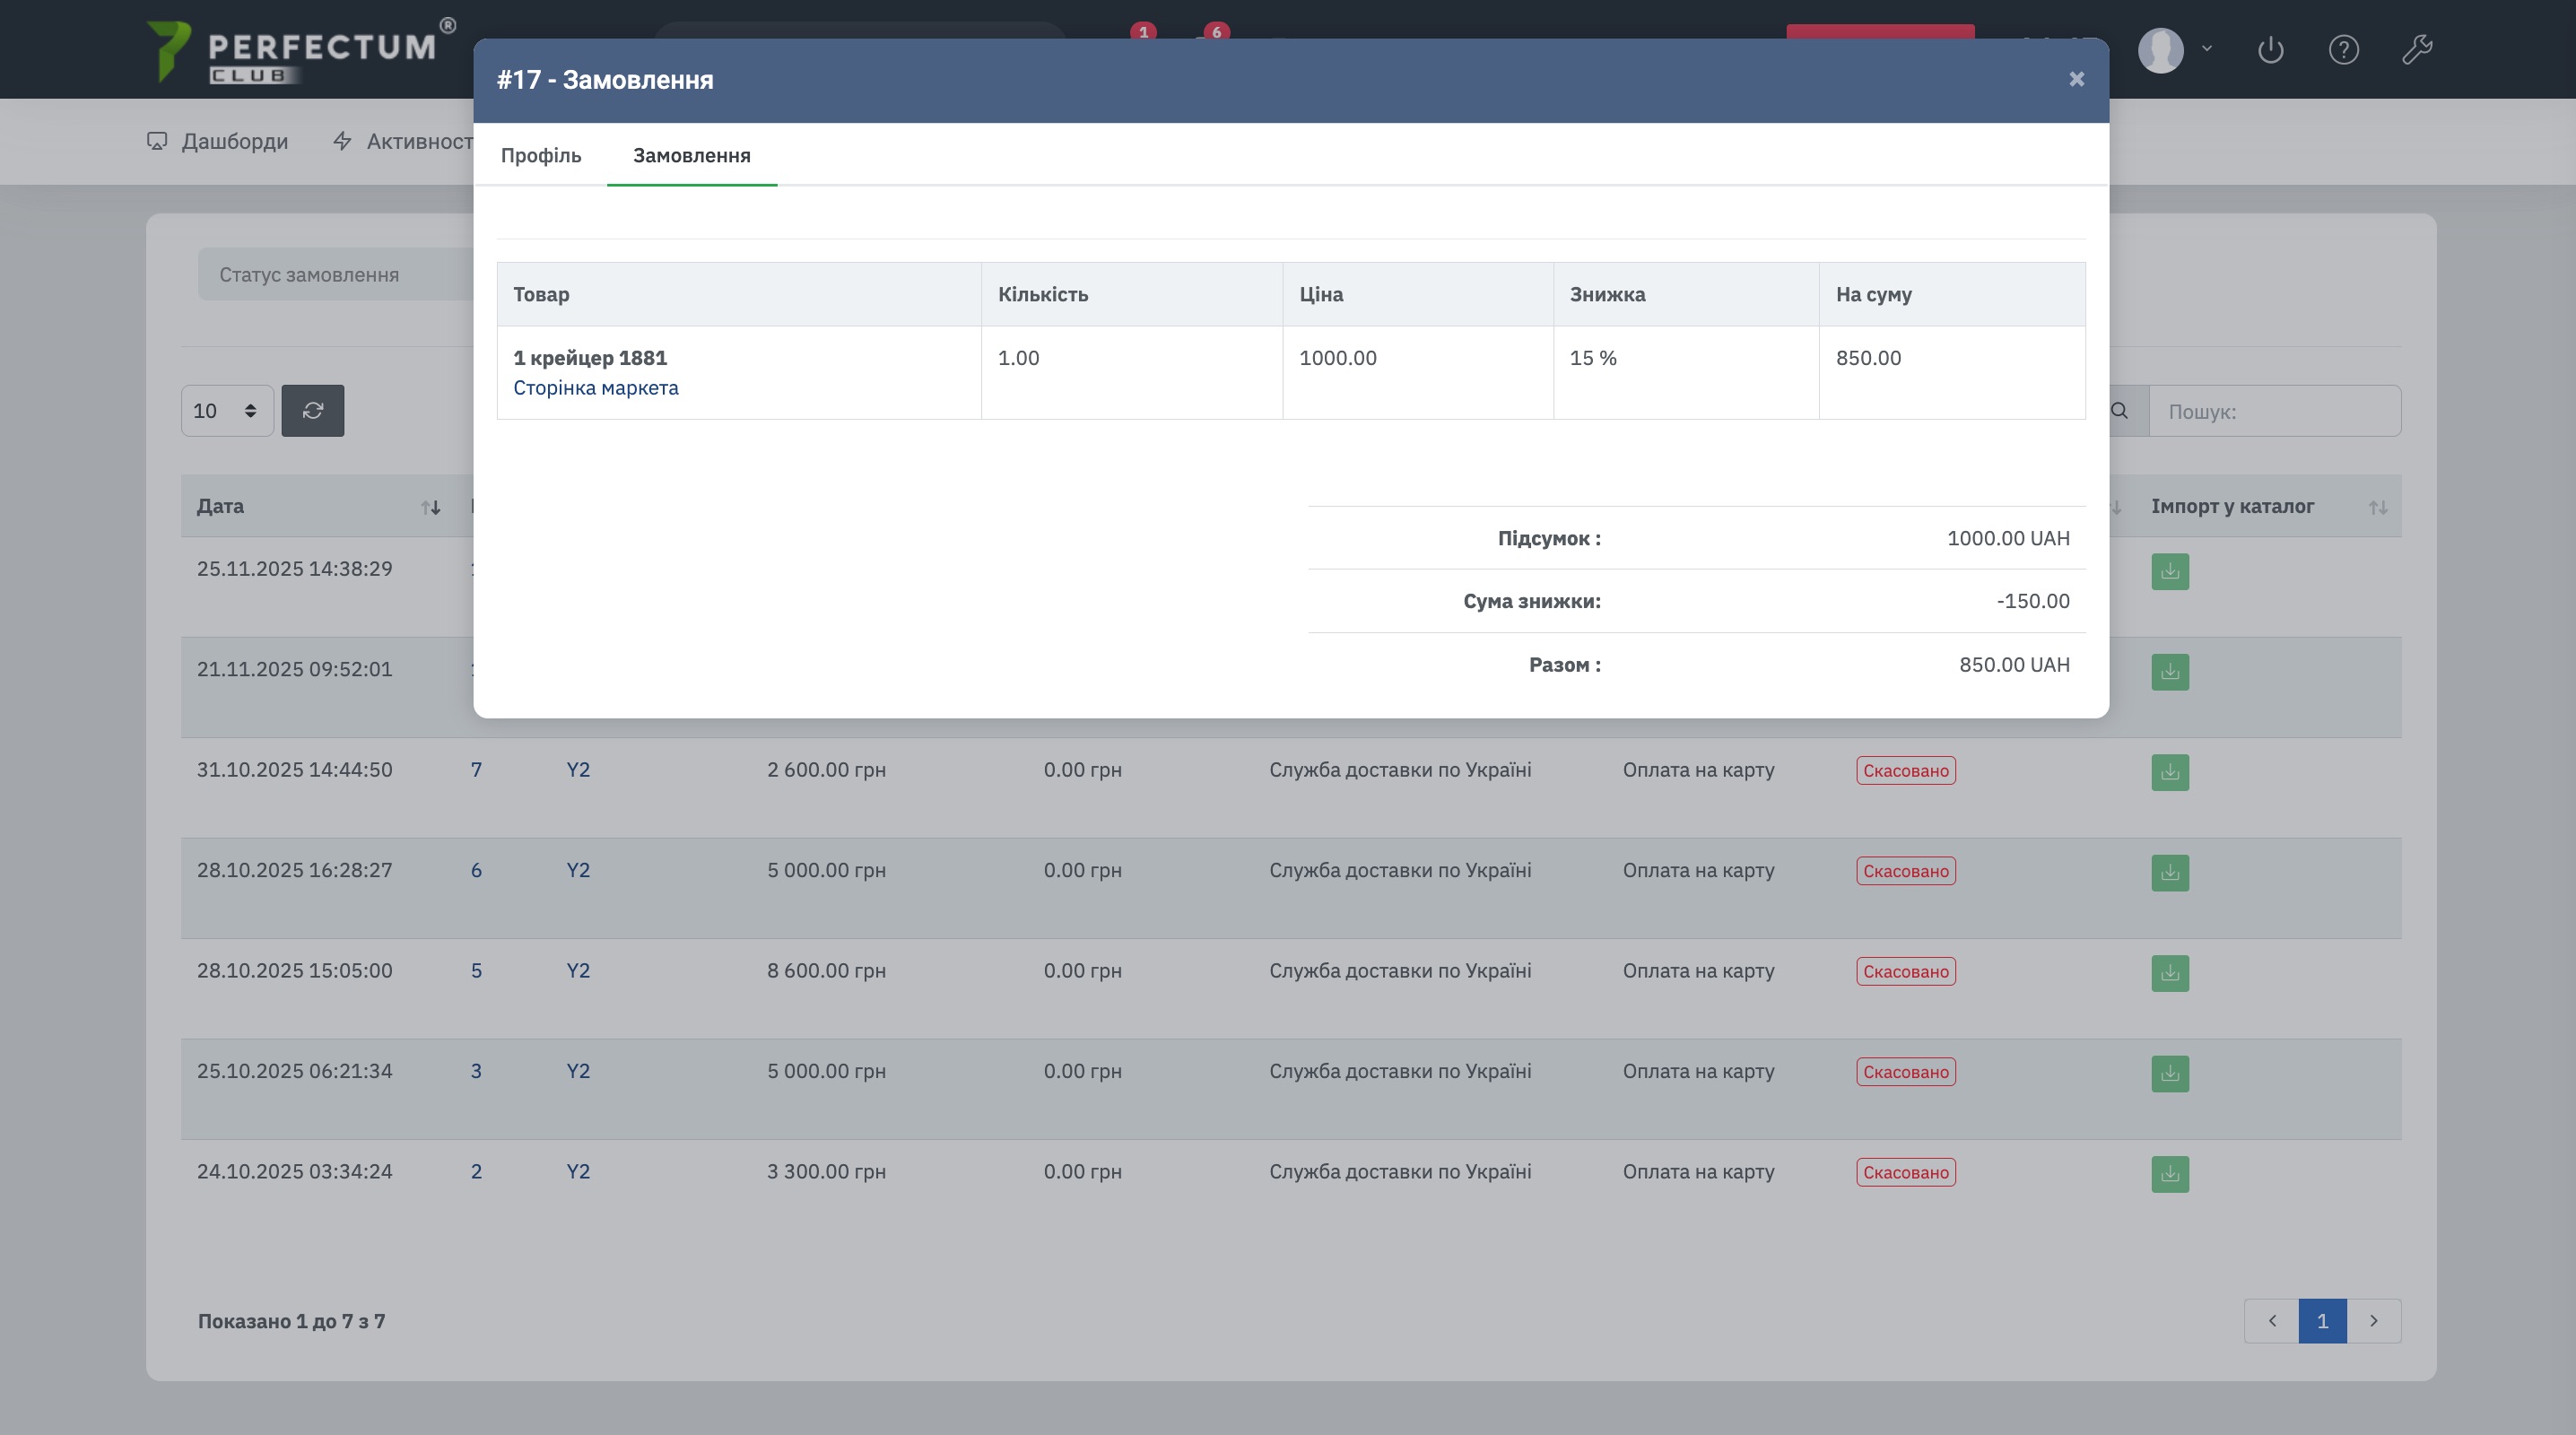This screenshot has height=1435, width=2576.
Task: Click the import icon for 25.11.2025 order
Action: coord(2169,571)
